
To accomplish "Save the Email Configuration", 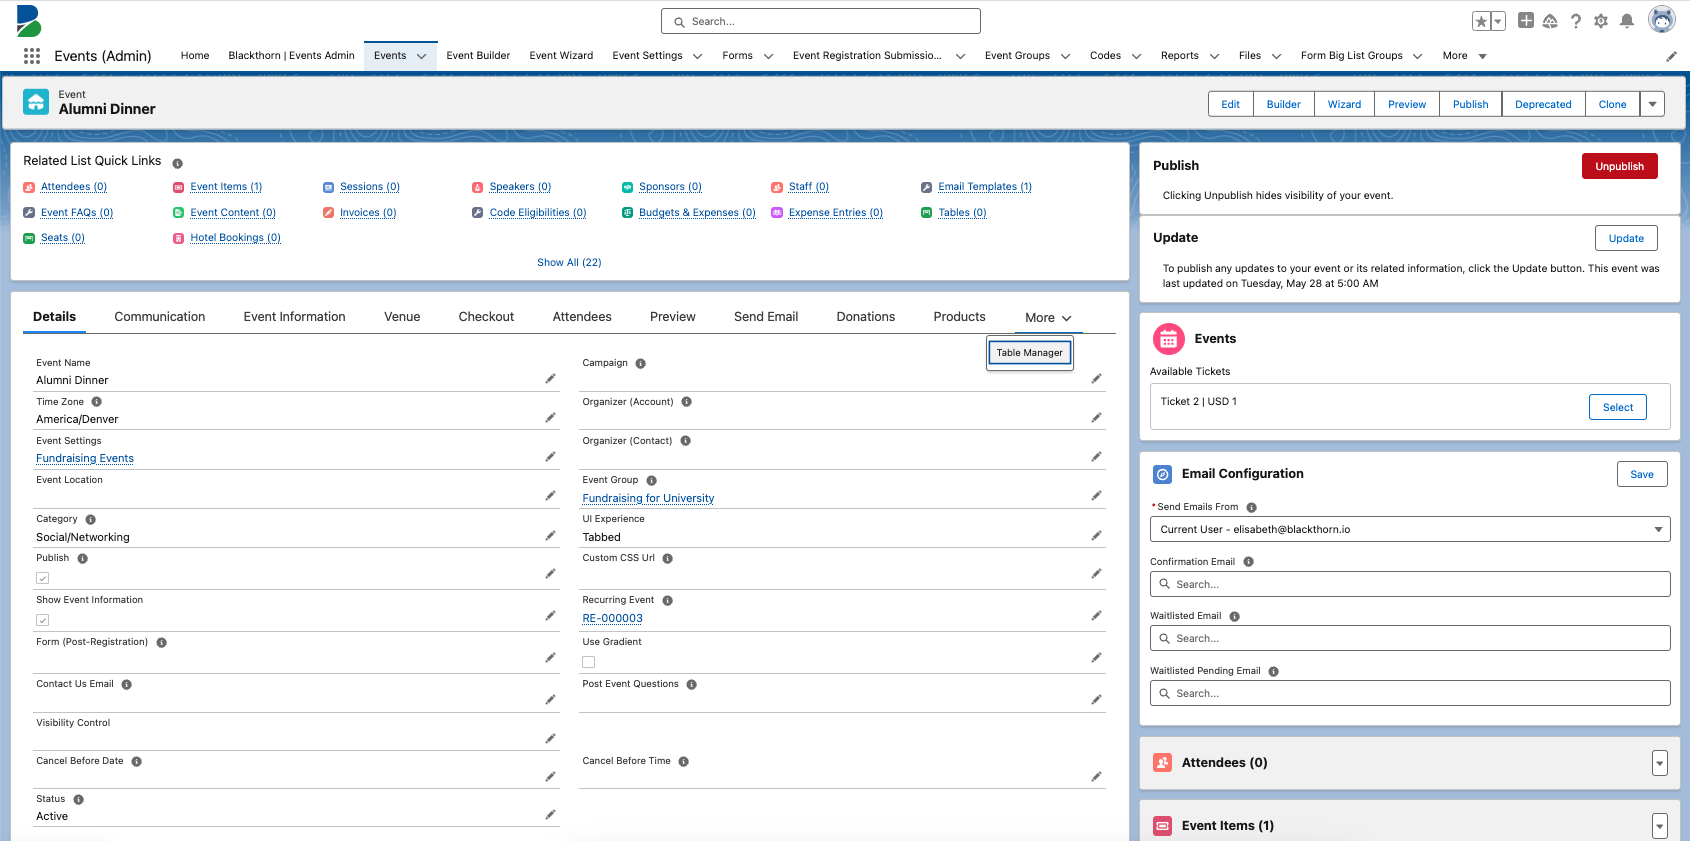I will tap(1642, 474).
